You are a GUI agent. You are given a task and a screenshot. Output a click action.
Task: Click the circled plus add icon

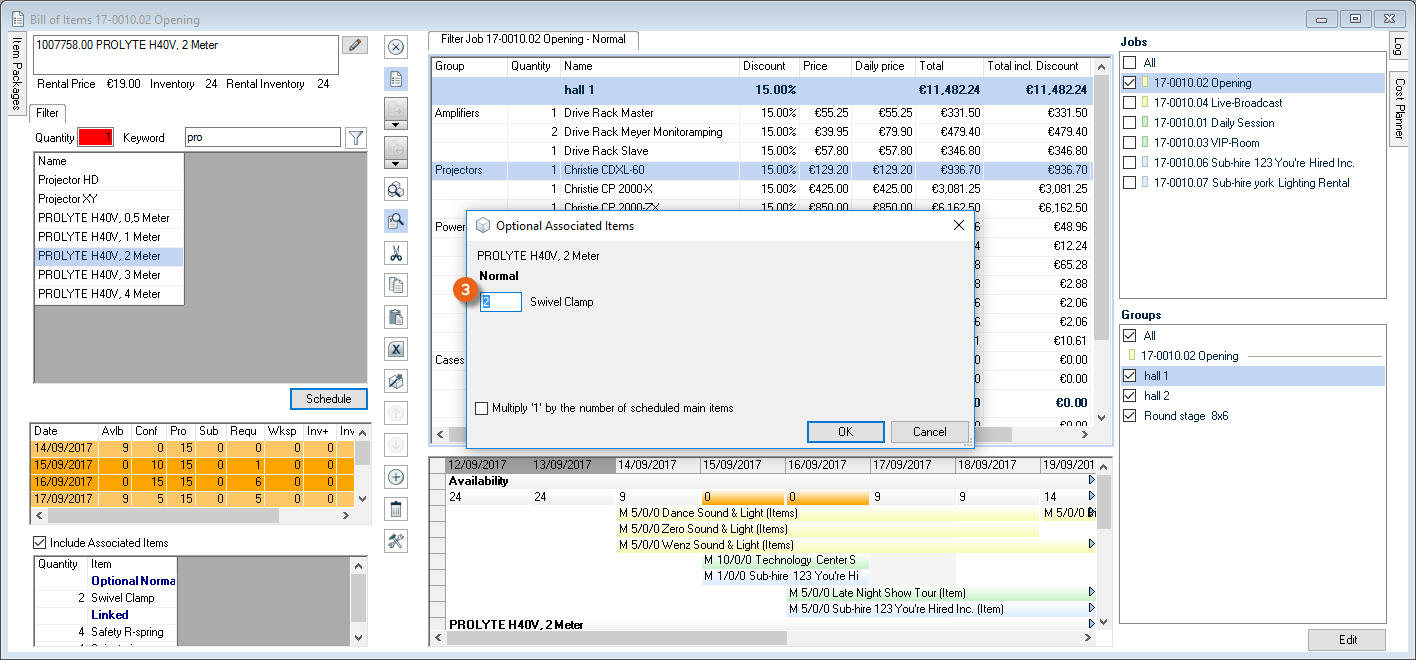[396, 477]
